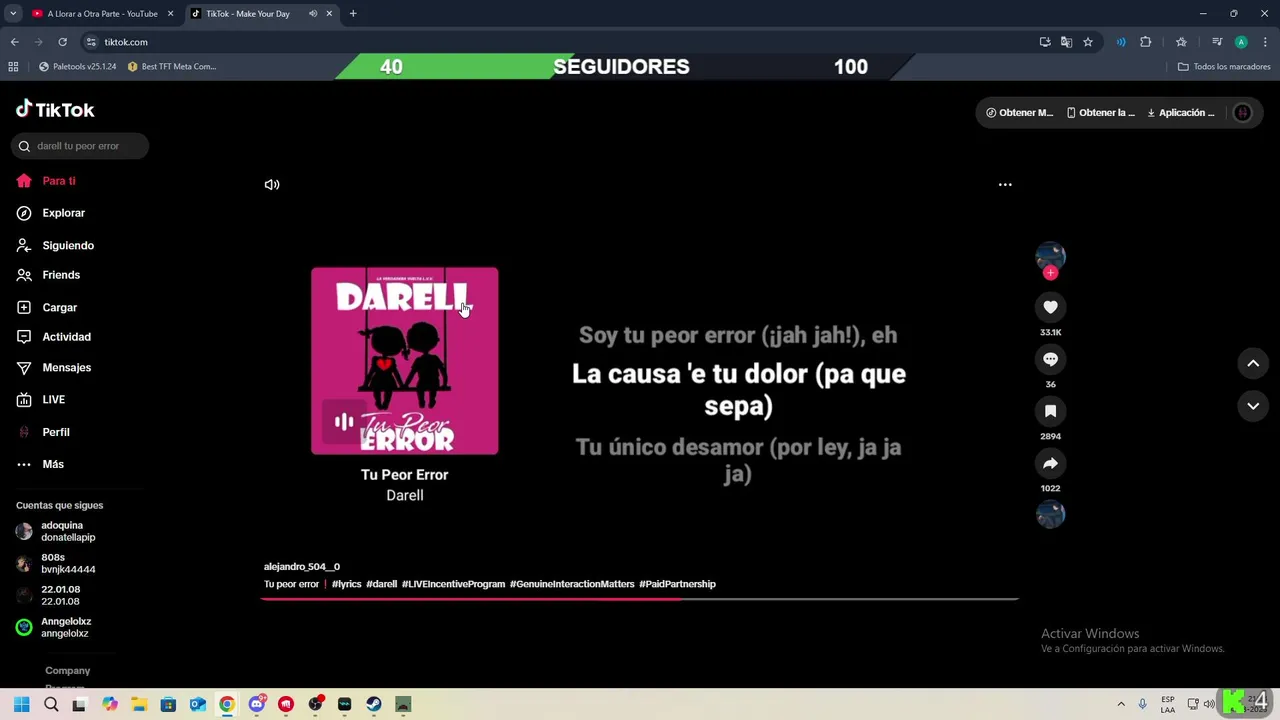Like the video with the heart icon
This screenshot has width=1280, height=720.
tap(1050, 307)
